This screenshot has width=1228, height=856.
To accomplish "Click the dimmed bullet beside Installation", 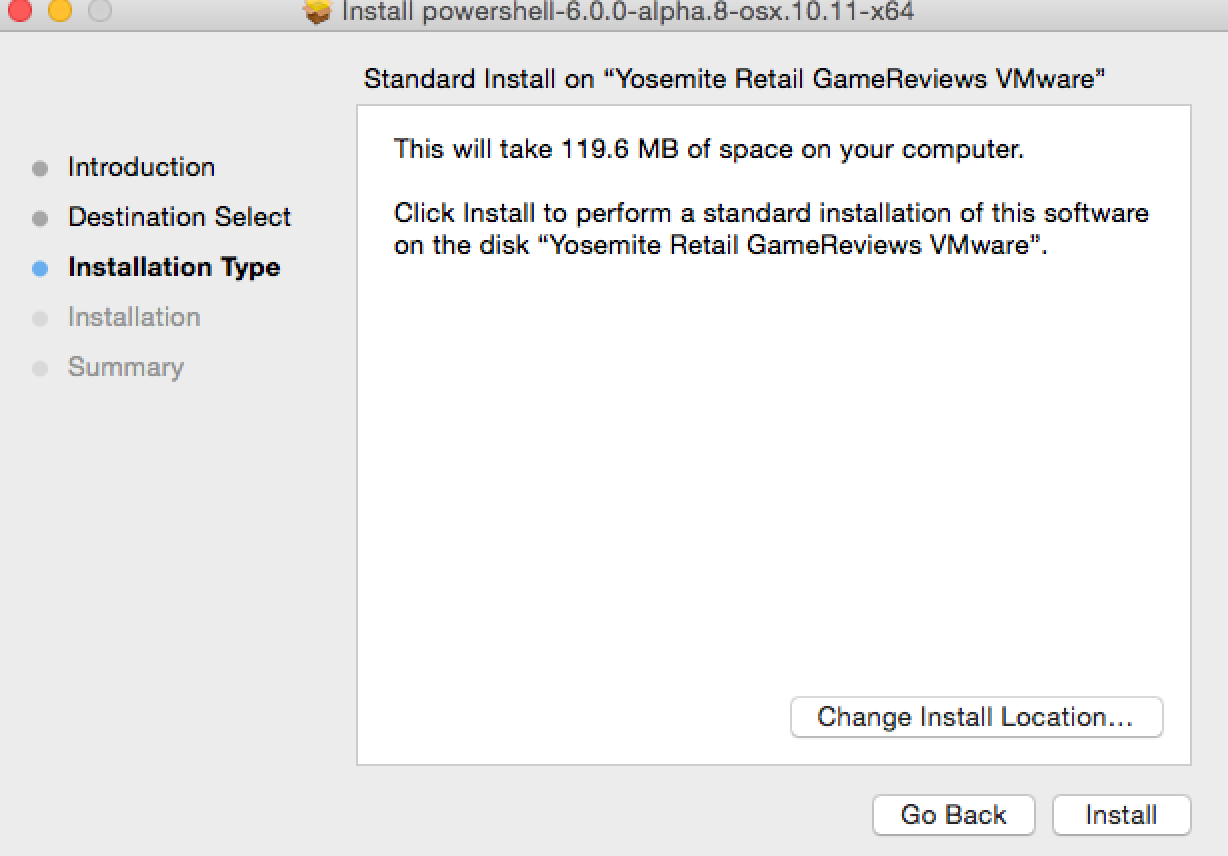I will point(40,318).
